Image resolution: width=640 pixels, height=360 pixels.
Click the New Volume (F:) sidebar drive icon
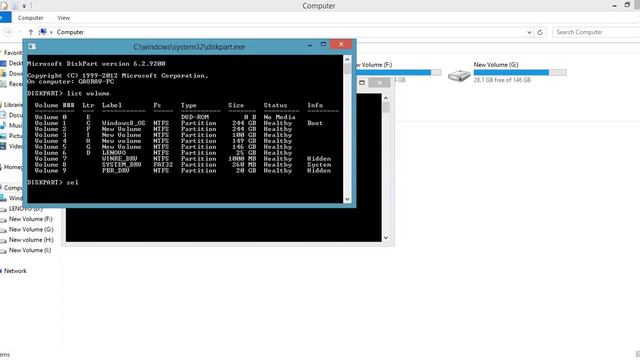[x=3, y=220]
